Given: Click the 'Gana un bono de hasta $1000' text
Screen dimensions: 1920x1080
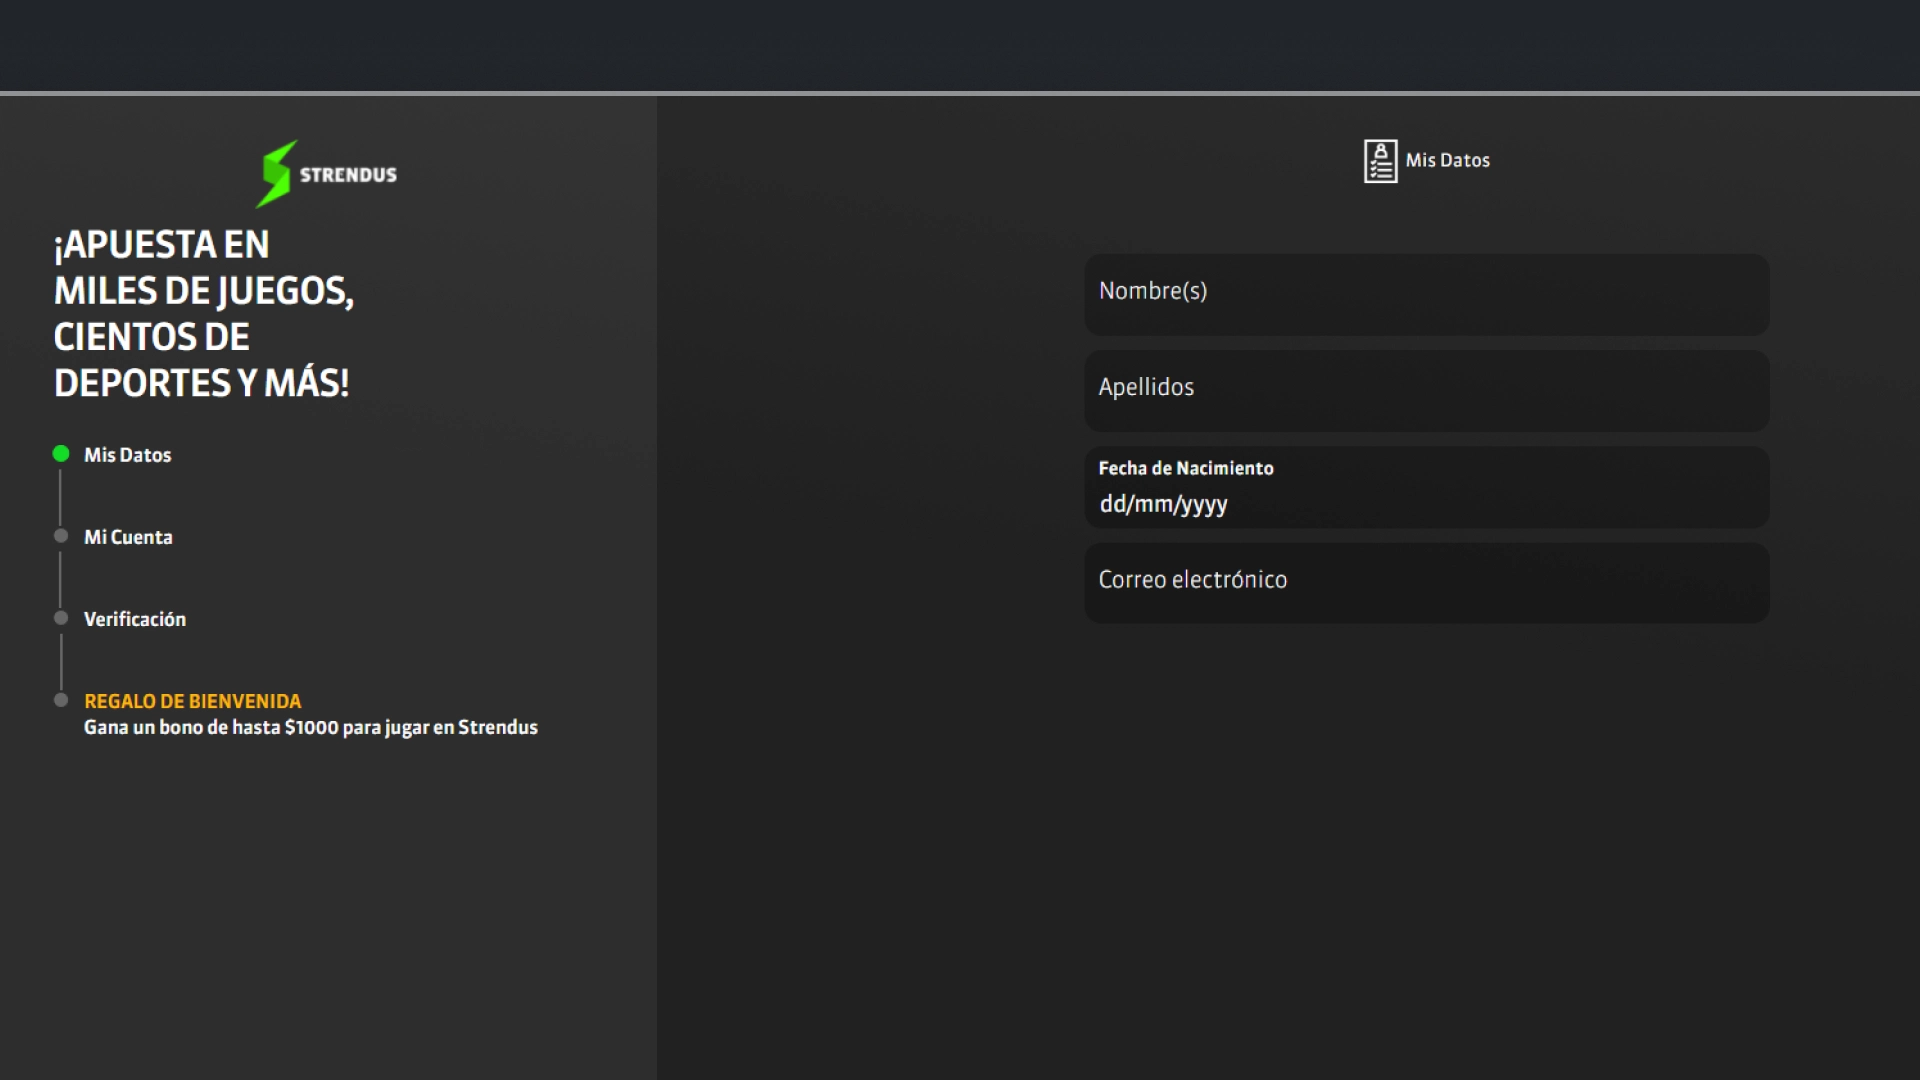Looking at the screenshot, I should 311,727.
